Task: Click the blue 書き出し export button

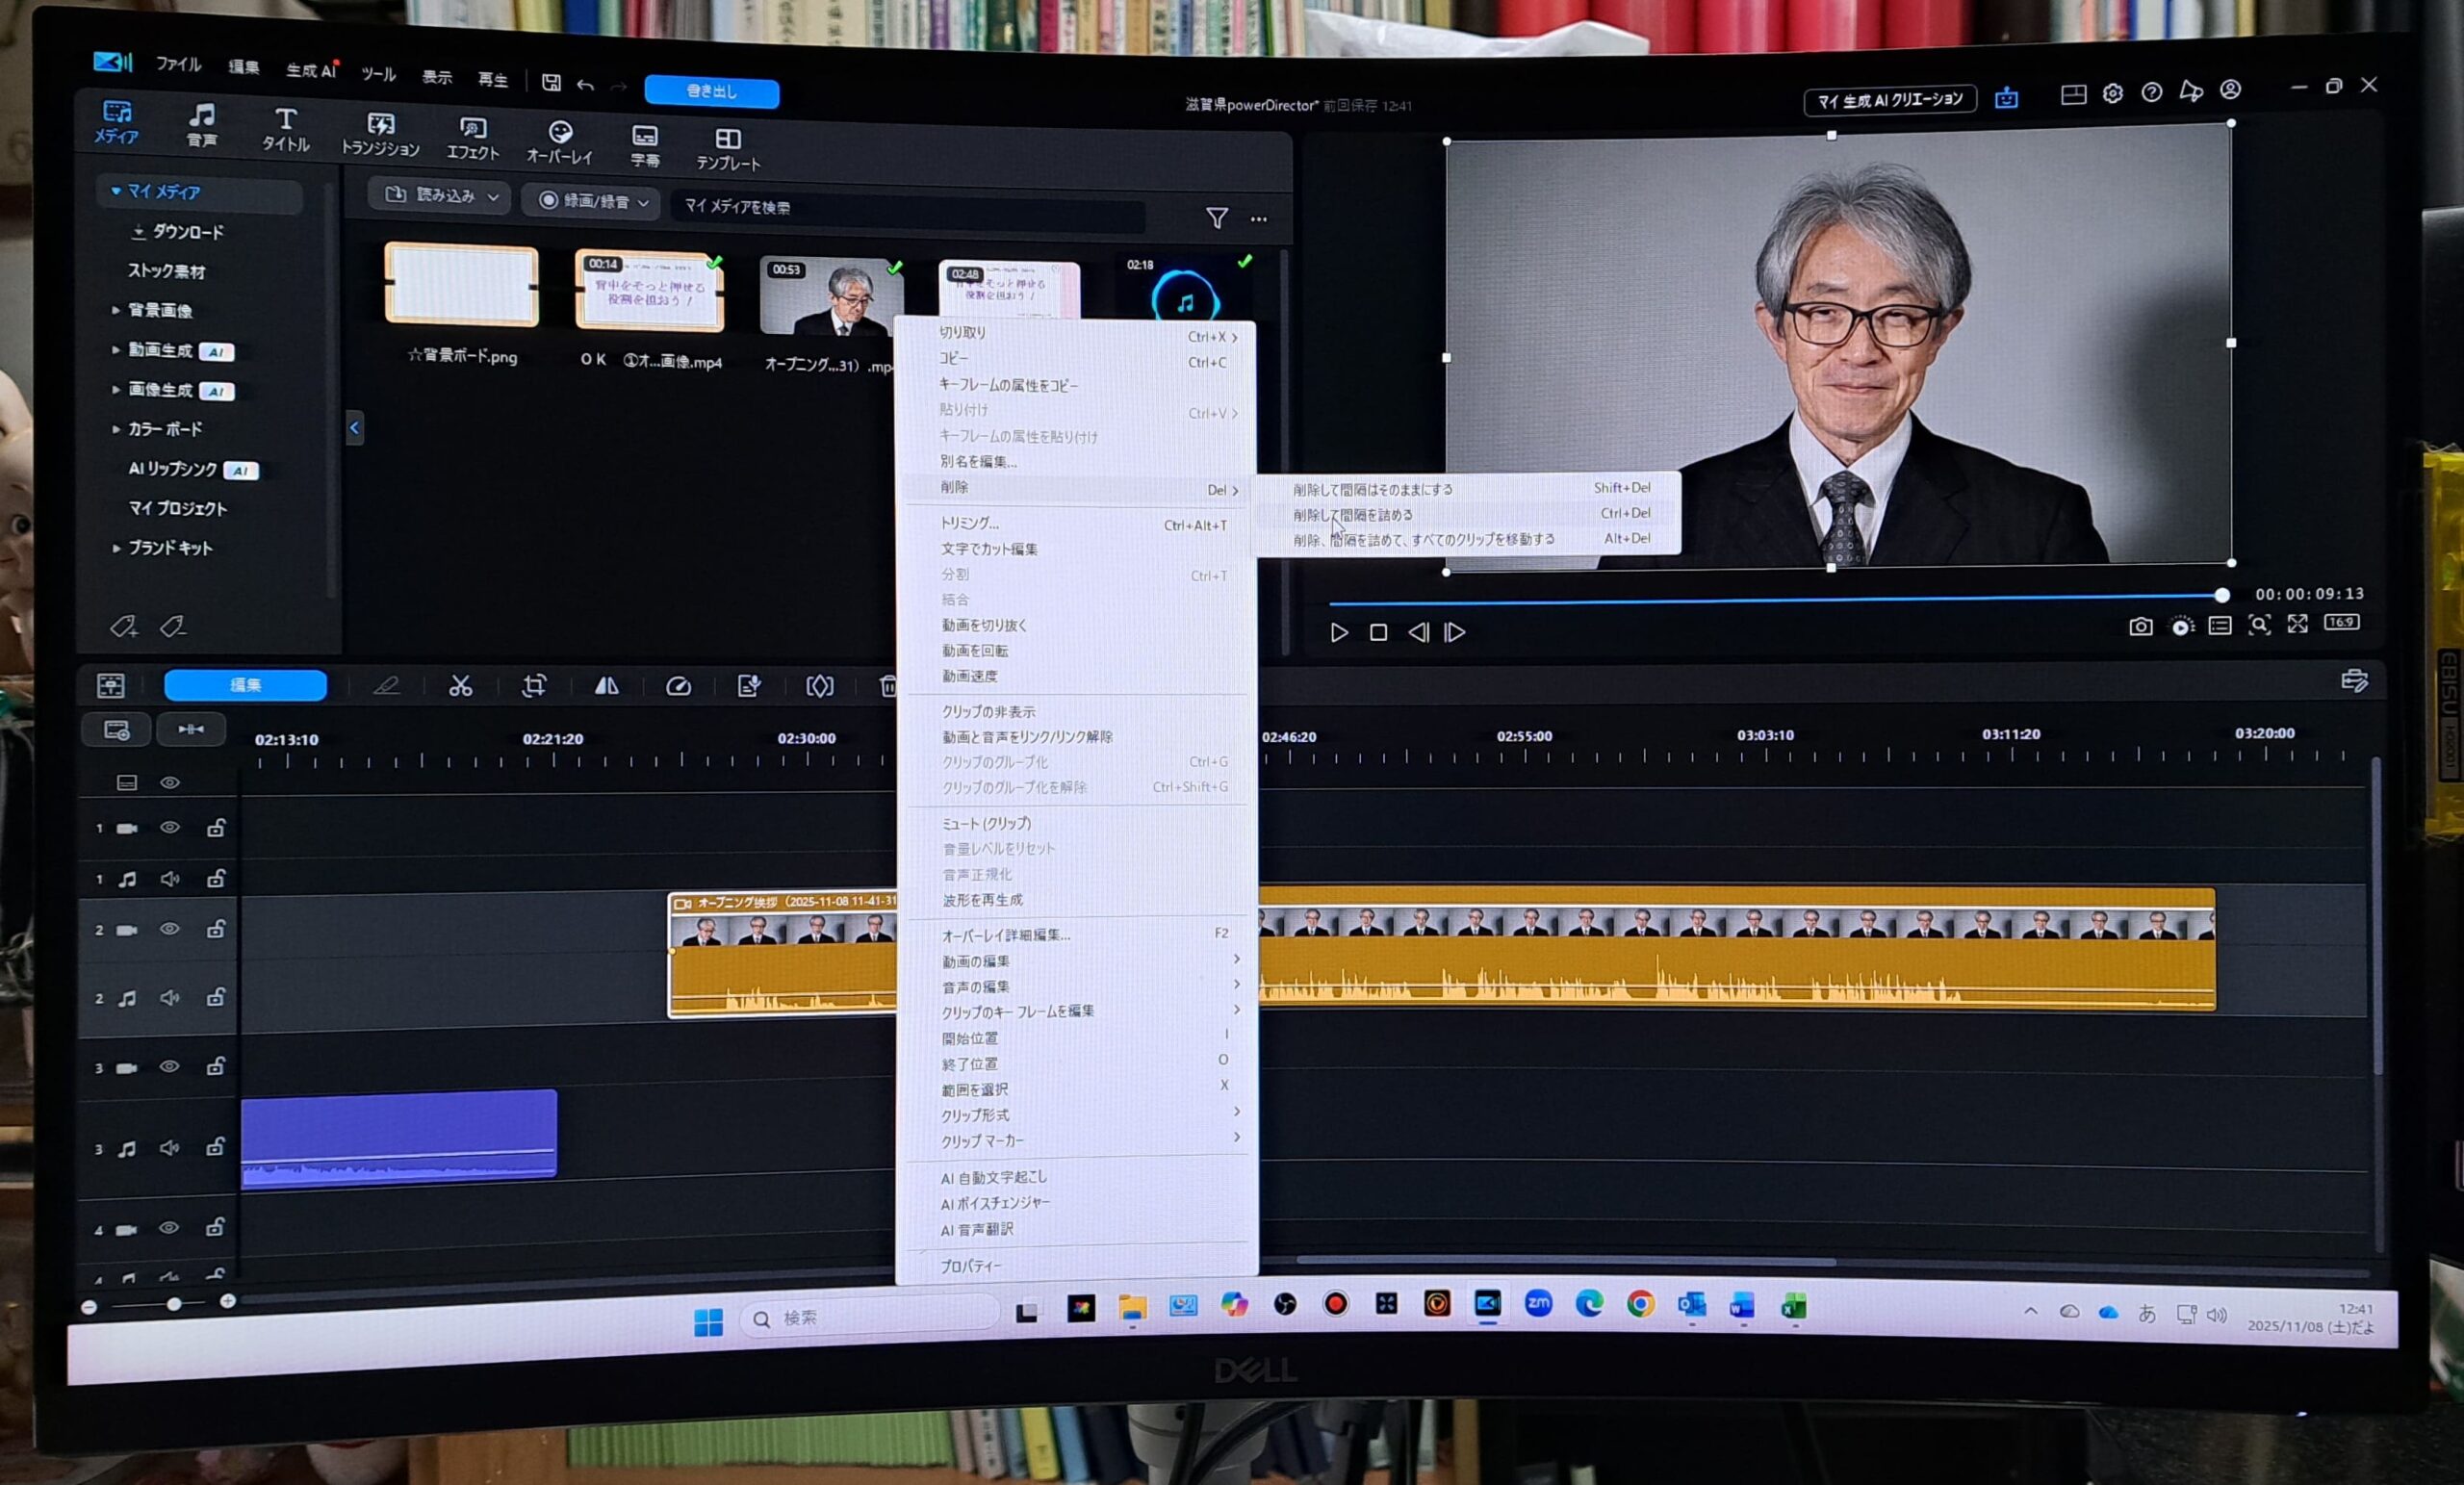Action: [x=711, y=92]
